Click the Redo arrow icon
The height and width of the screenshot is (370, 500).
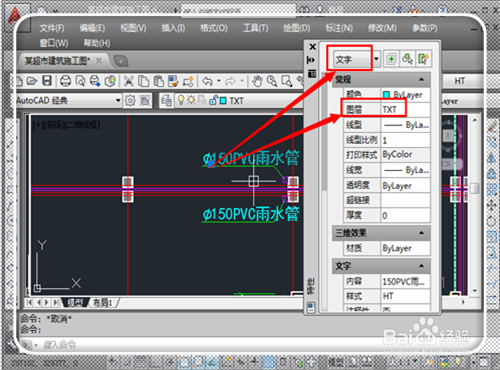point(230,81)
